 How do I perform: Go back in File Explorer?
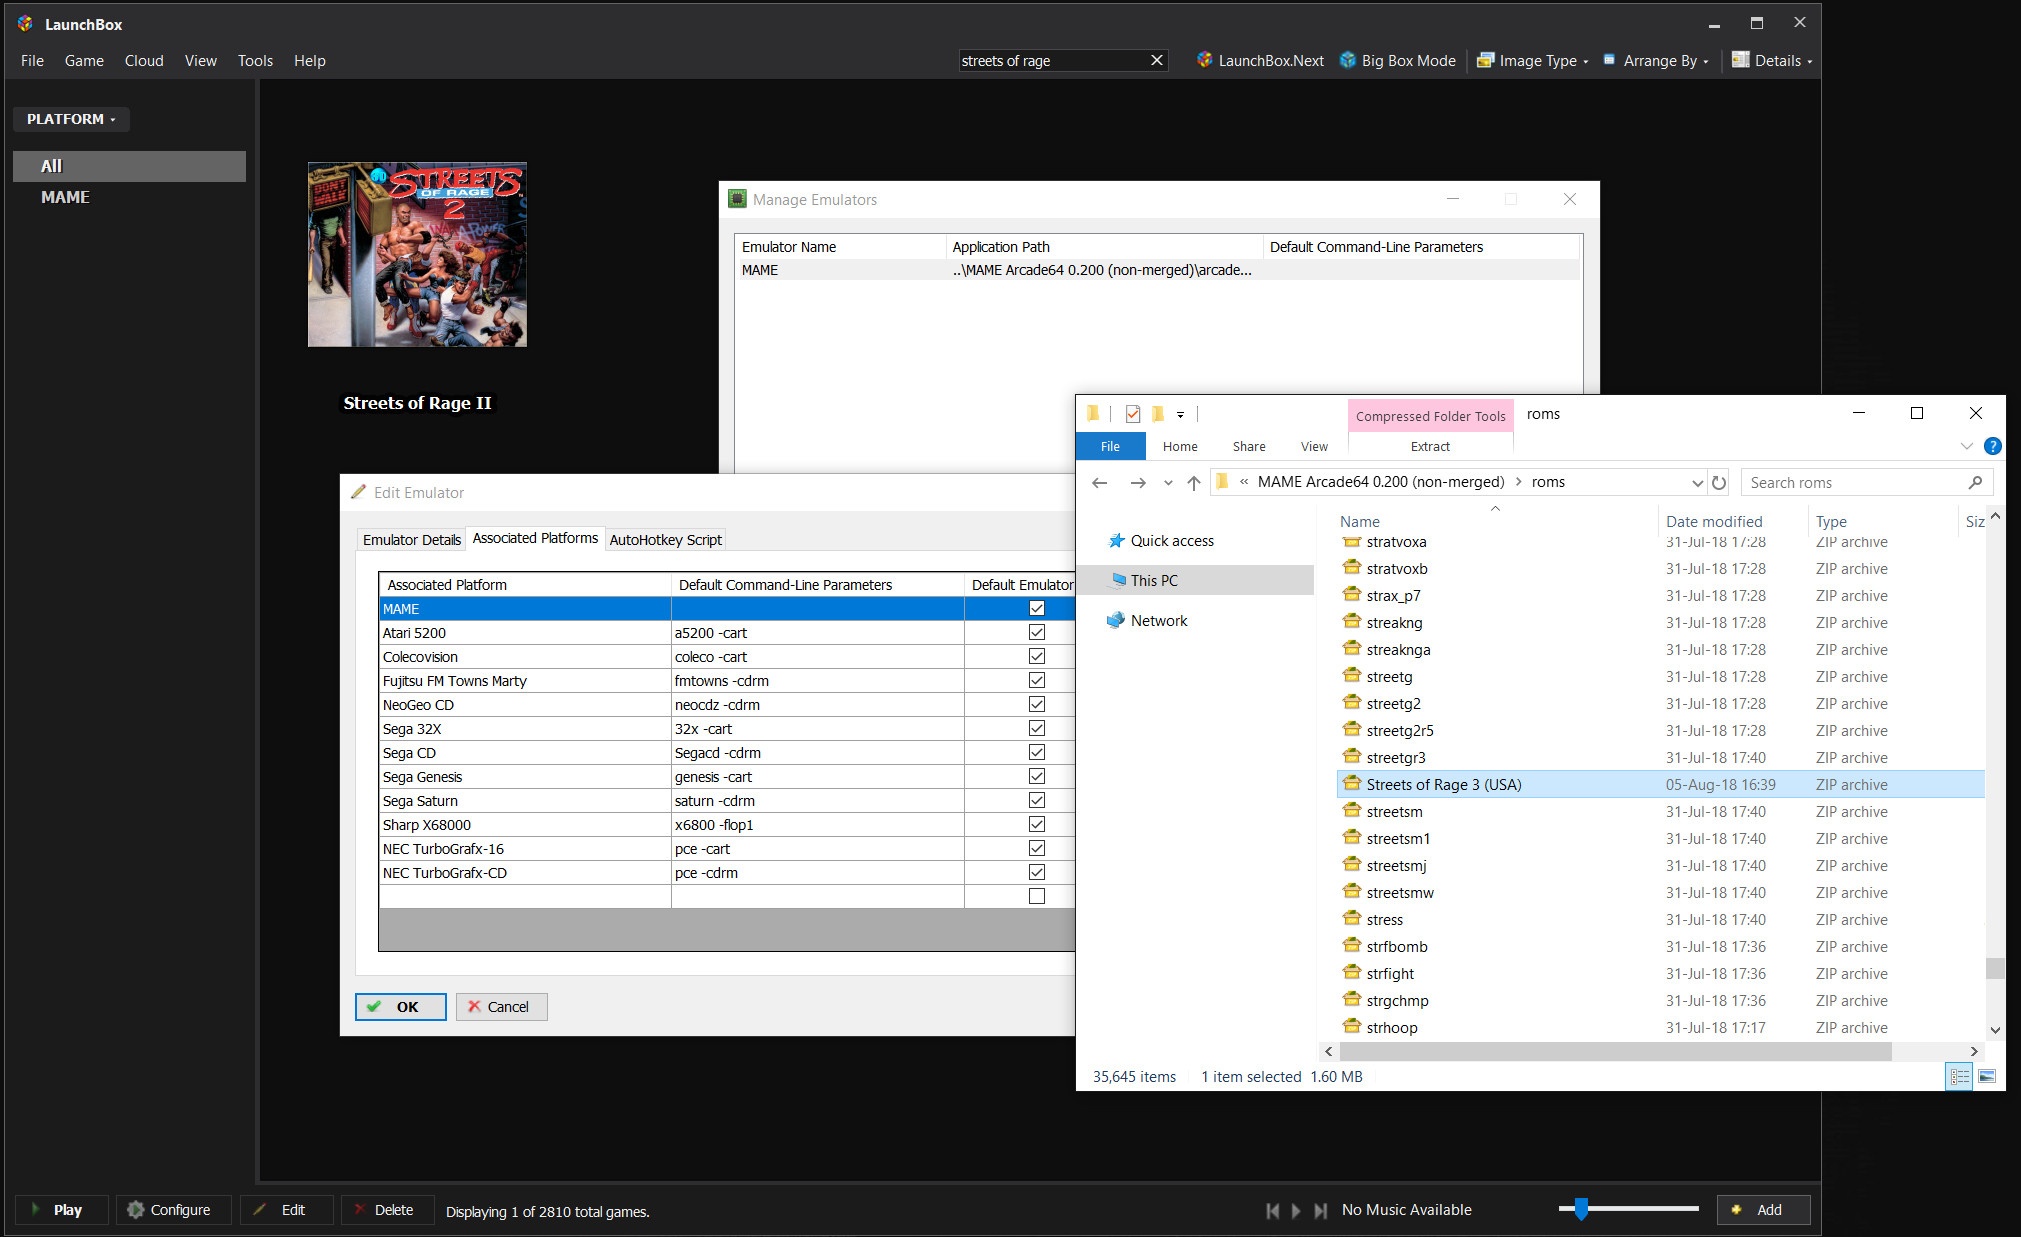click(x=1100, y=483)
